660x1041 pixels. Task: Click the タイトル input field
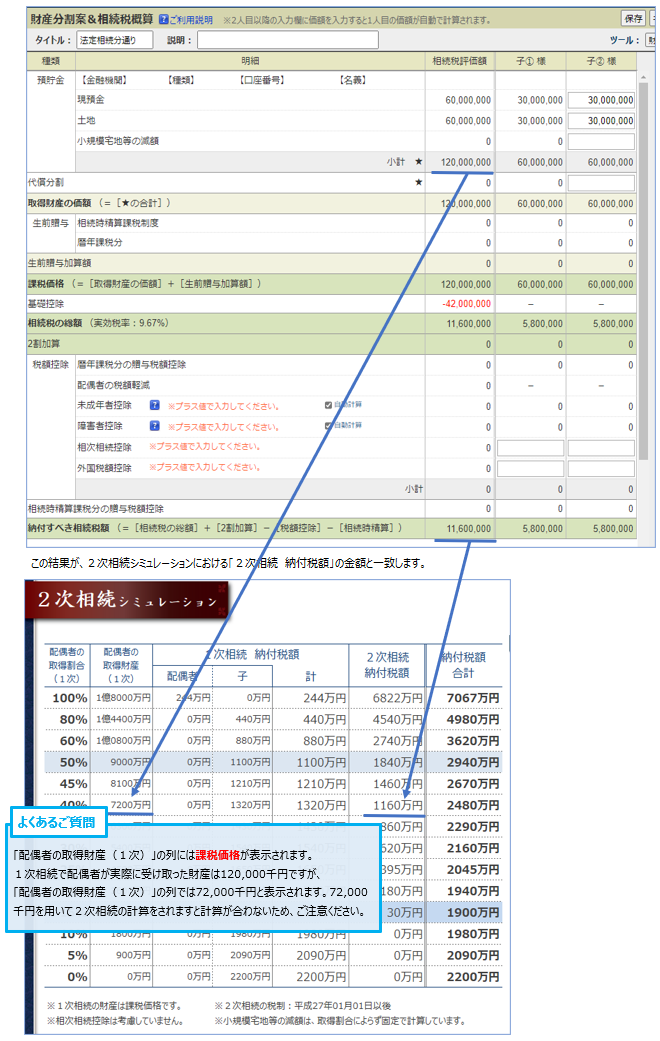(x=115, y=40)
